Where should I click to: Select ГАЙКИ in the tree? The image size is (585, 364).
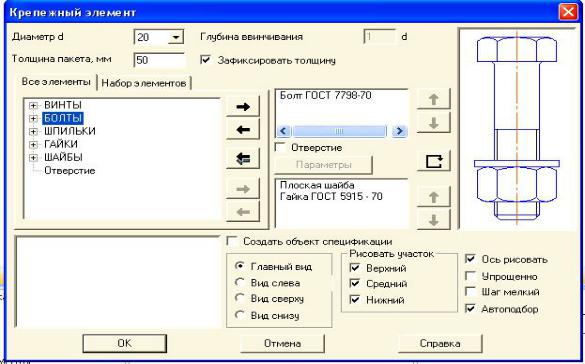(61, 144)
